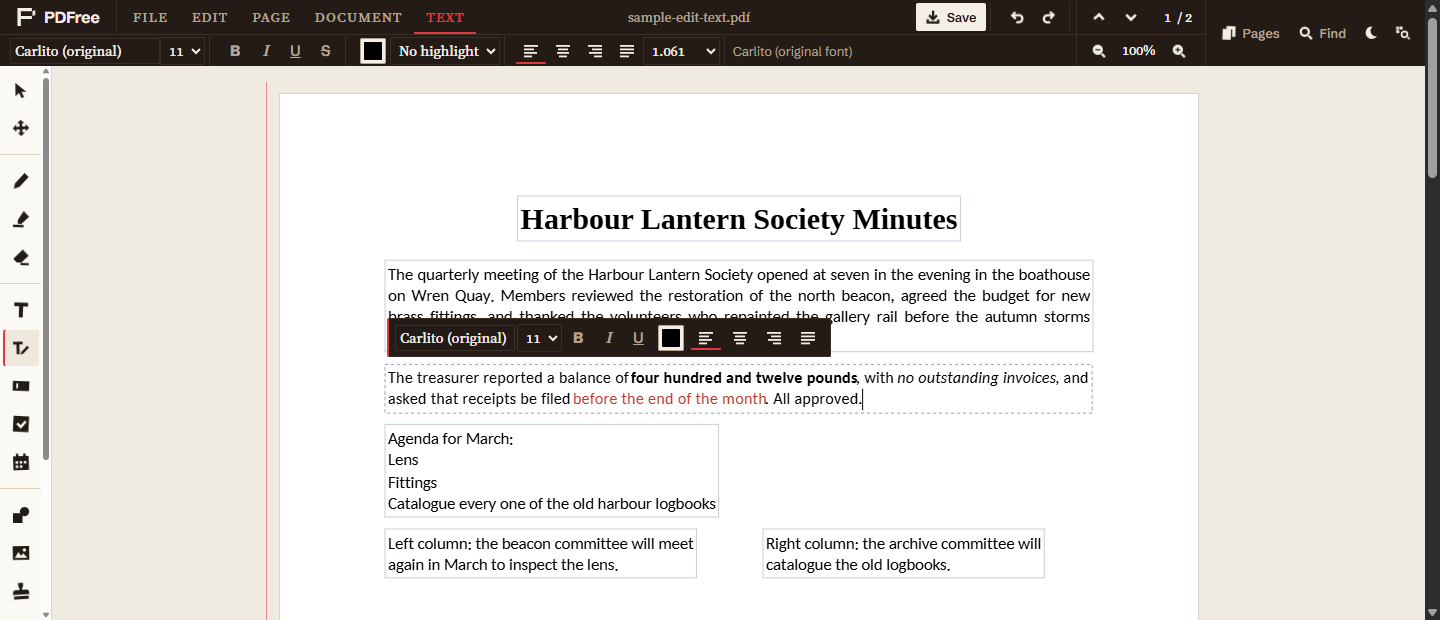Viewport: 1440px width, 620px height.
Task: Align text left in top toolbar
Action: point(531,51)
